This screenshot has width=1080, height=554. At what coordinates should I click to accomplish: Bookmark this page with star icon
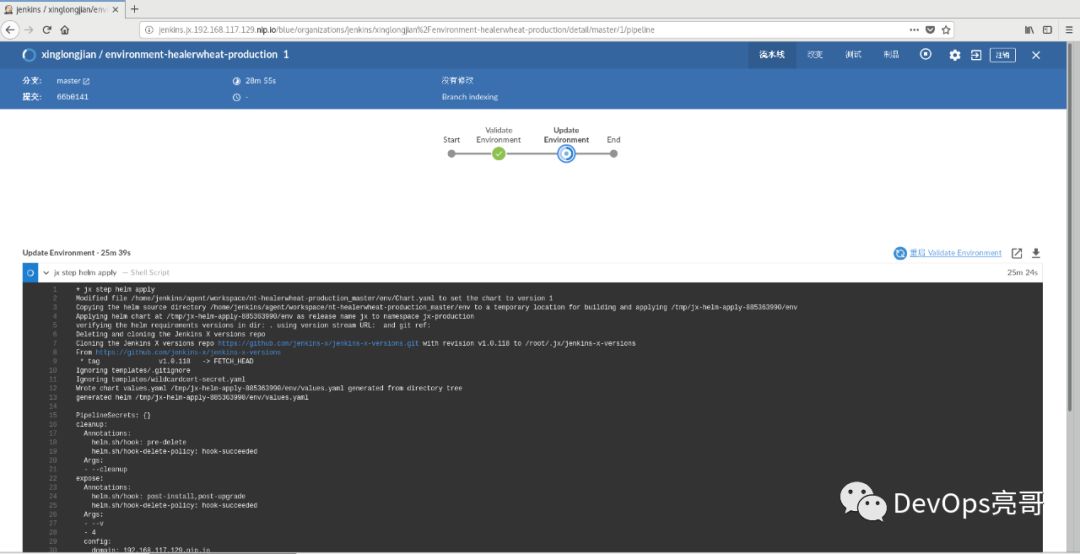coord(946,30)
